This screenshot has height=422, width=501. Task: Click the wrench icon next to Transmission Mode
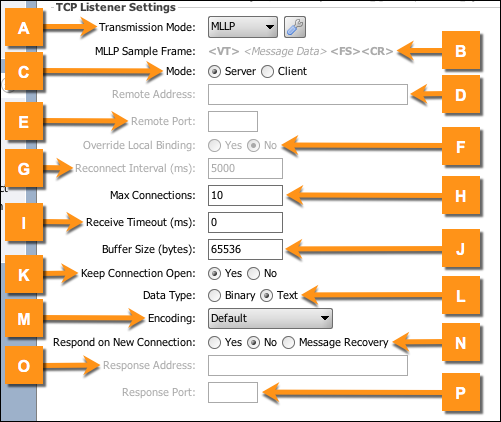295,27
